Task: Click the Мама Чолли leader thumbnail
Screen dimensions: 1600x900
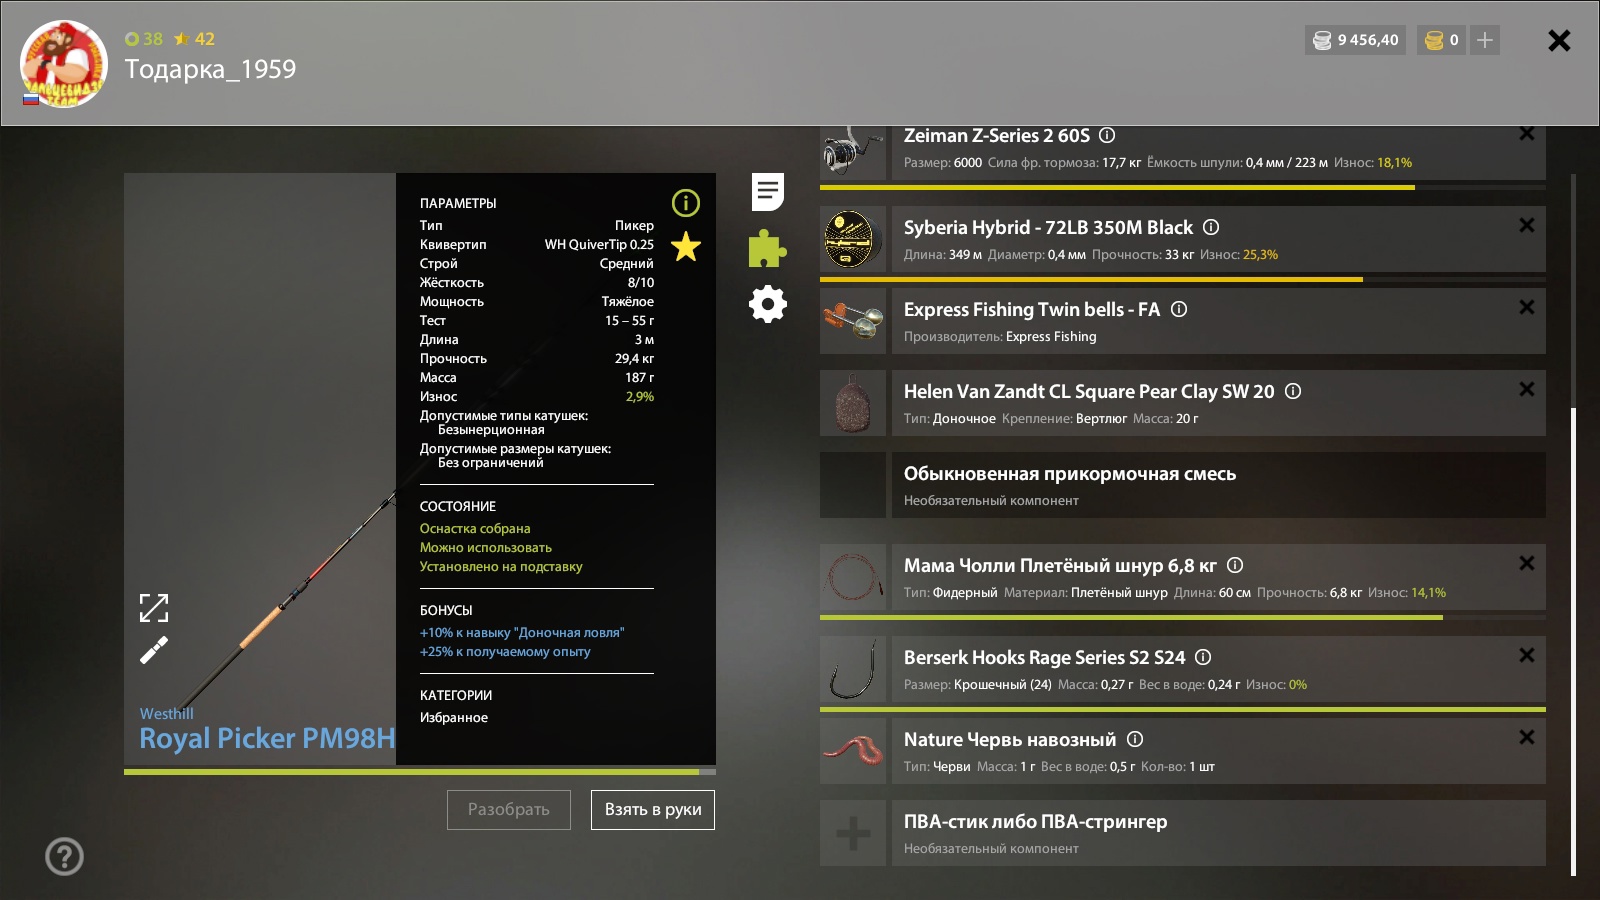Action: tap(853, 577)
